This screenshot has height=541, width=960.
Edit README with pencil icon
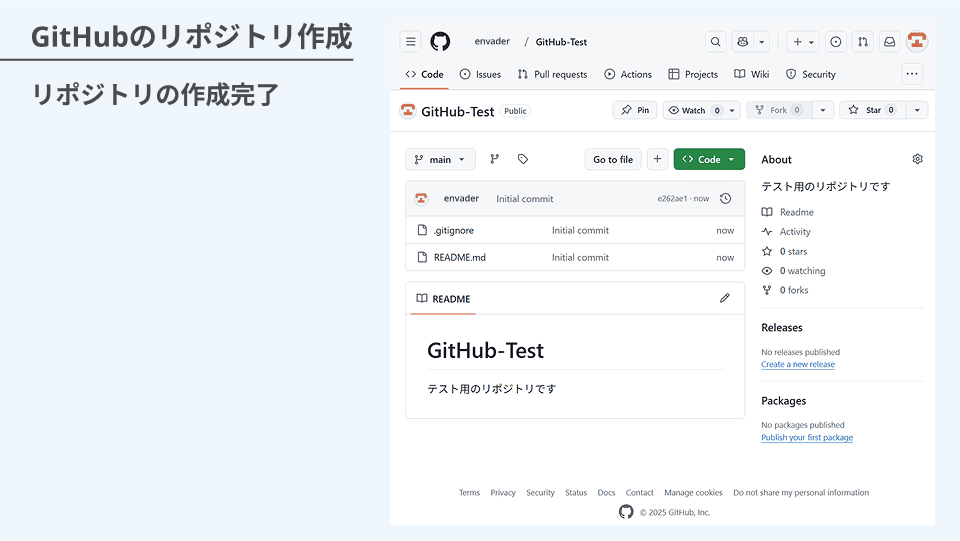click(x=725, y=298)
